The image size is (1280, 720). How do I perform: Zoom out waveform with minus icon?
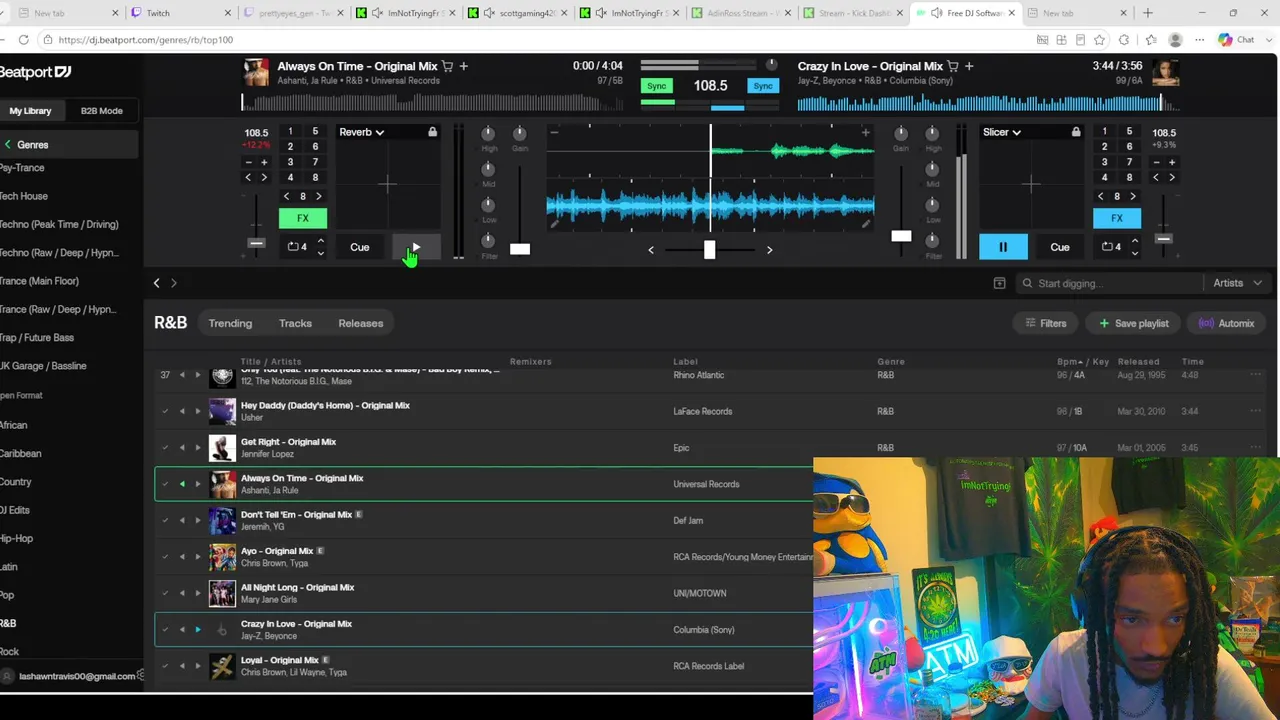coord(554,132)
